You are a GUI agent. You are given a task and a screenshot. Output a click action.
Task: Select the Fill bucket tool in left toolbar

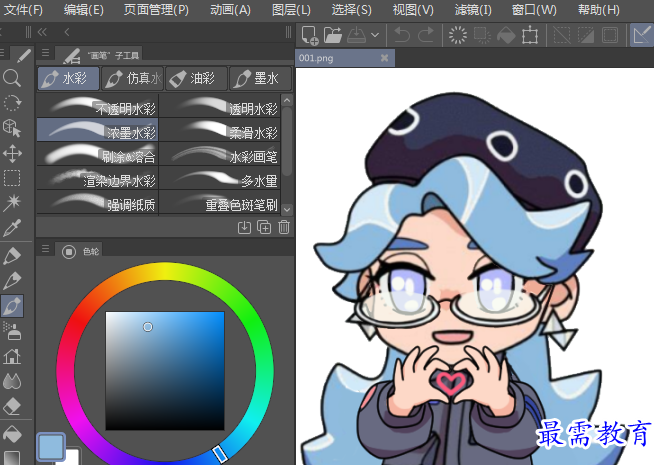pos(12,434)
